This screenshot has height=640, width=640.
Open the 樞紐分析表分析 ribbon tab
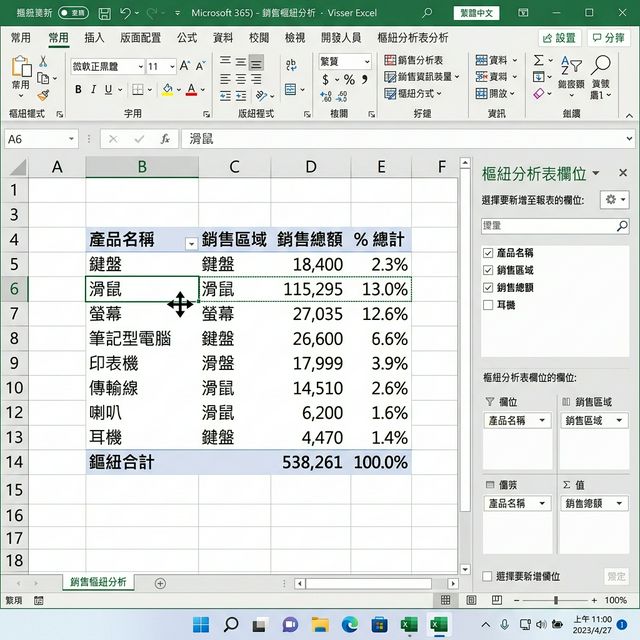pos(413,38)
